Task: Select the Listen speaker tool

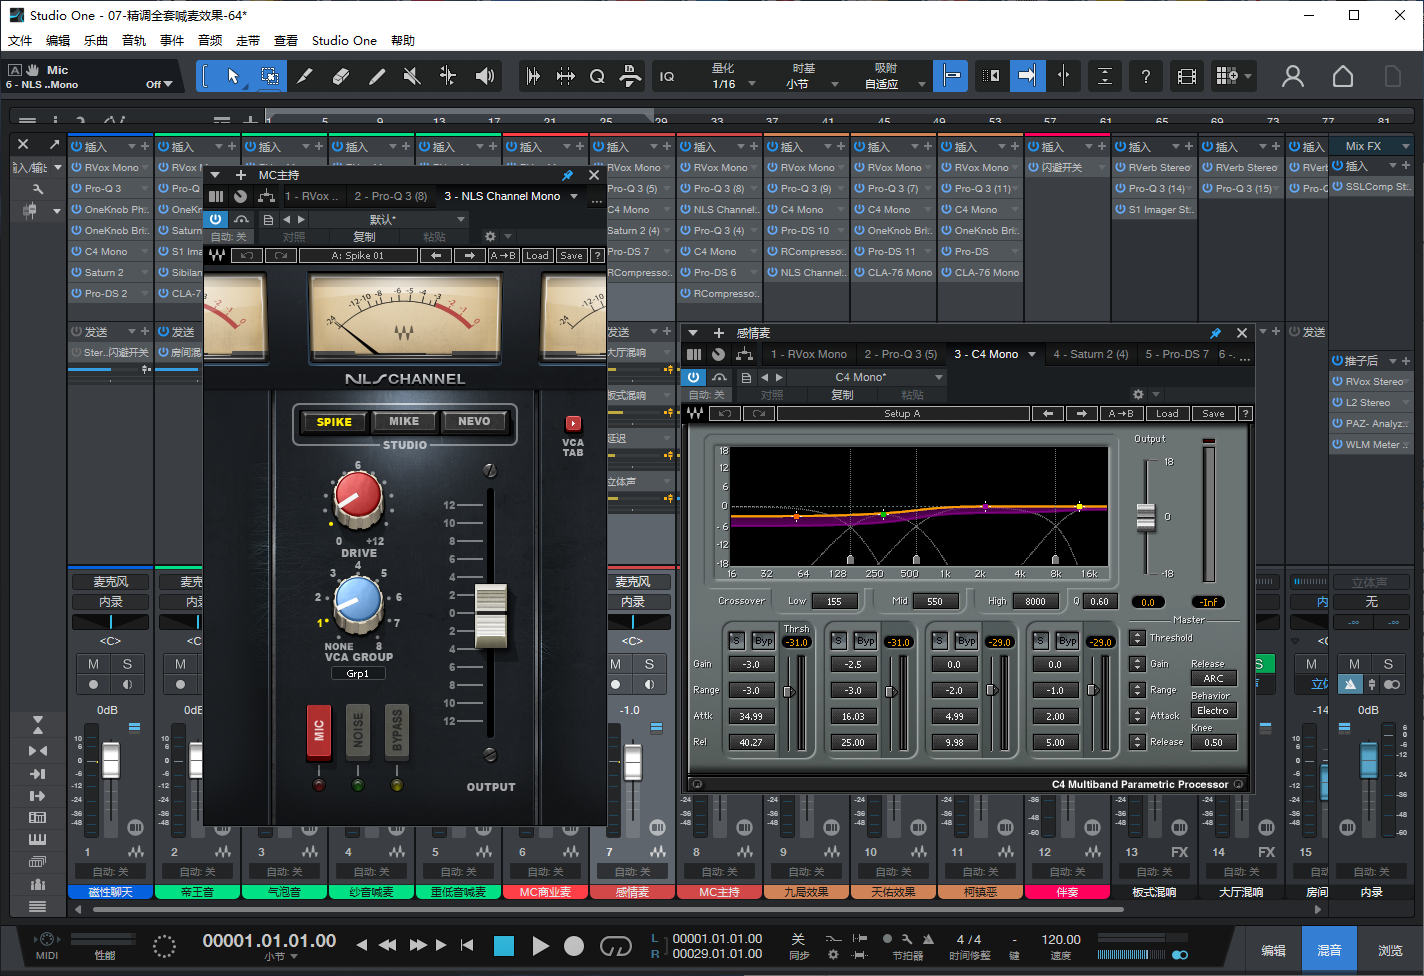Action: click(485, 76)
